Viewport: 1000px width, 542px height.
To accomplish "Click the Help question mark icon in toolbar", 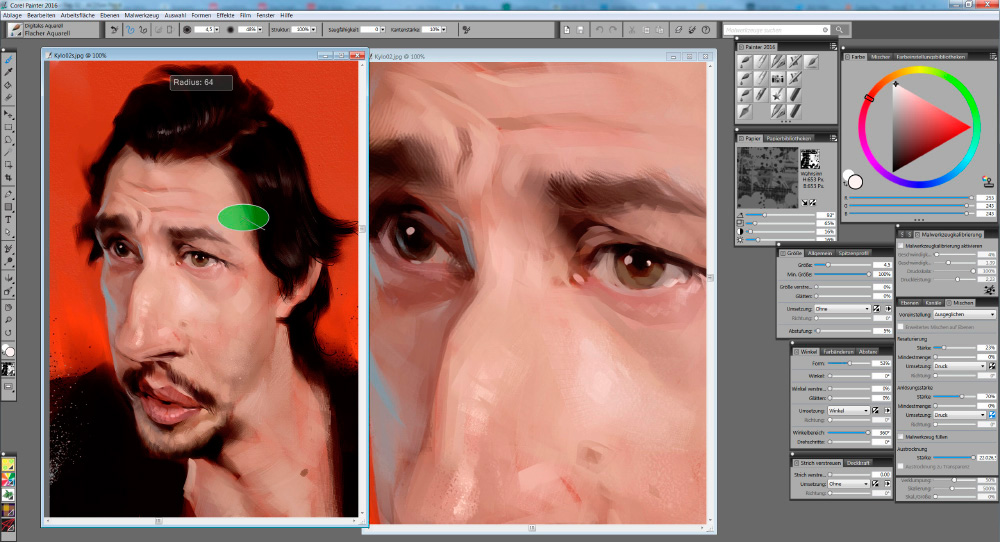I will 706,31.
